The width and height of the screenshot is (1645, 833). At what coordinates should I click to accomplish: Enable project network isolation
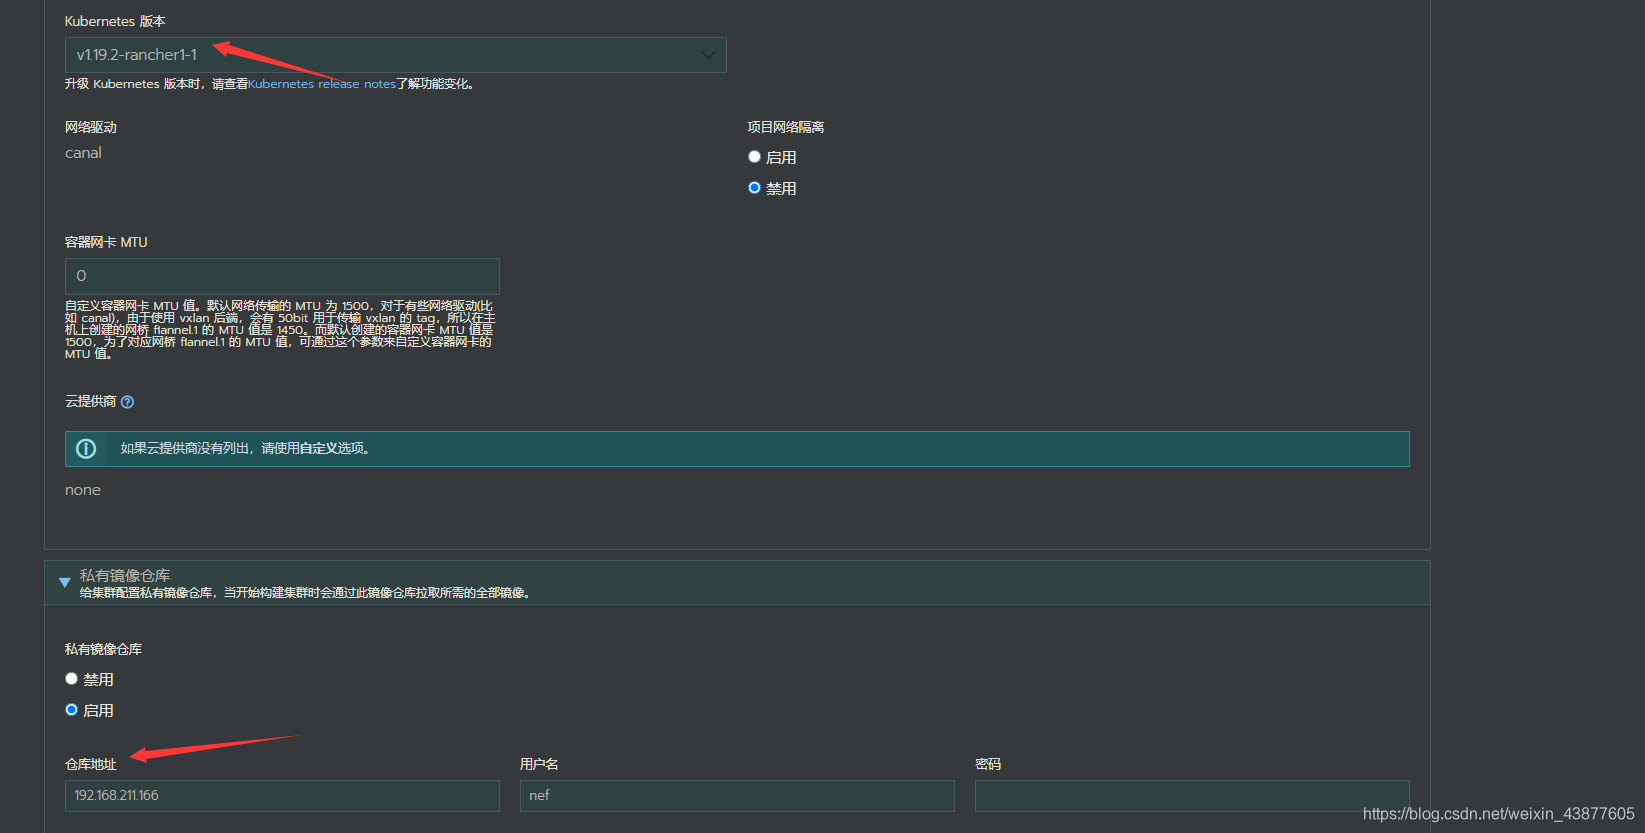754,157
